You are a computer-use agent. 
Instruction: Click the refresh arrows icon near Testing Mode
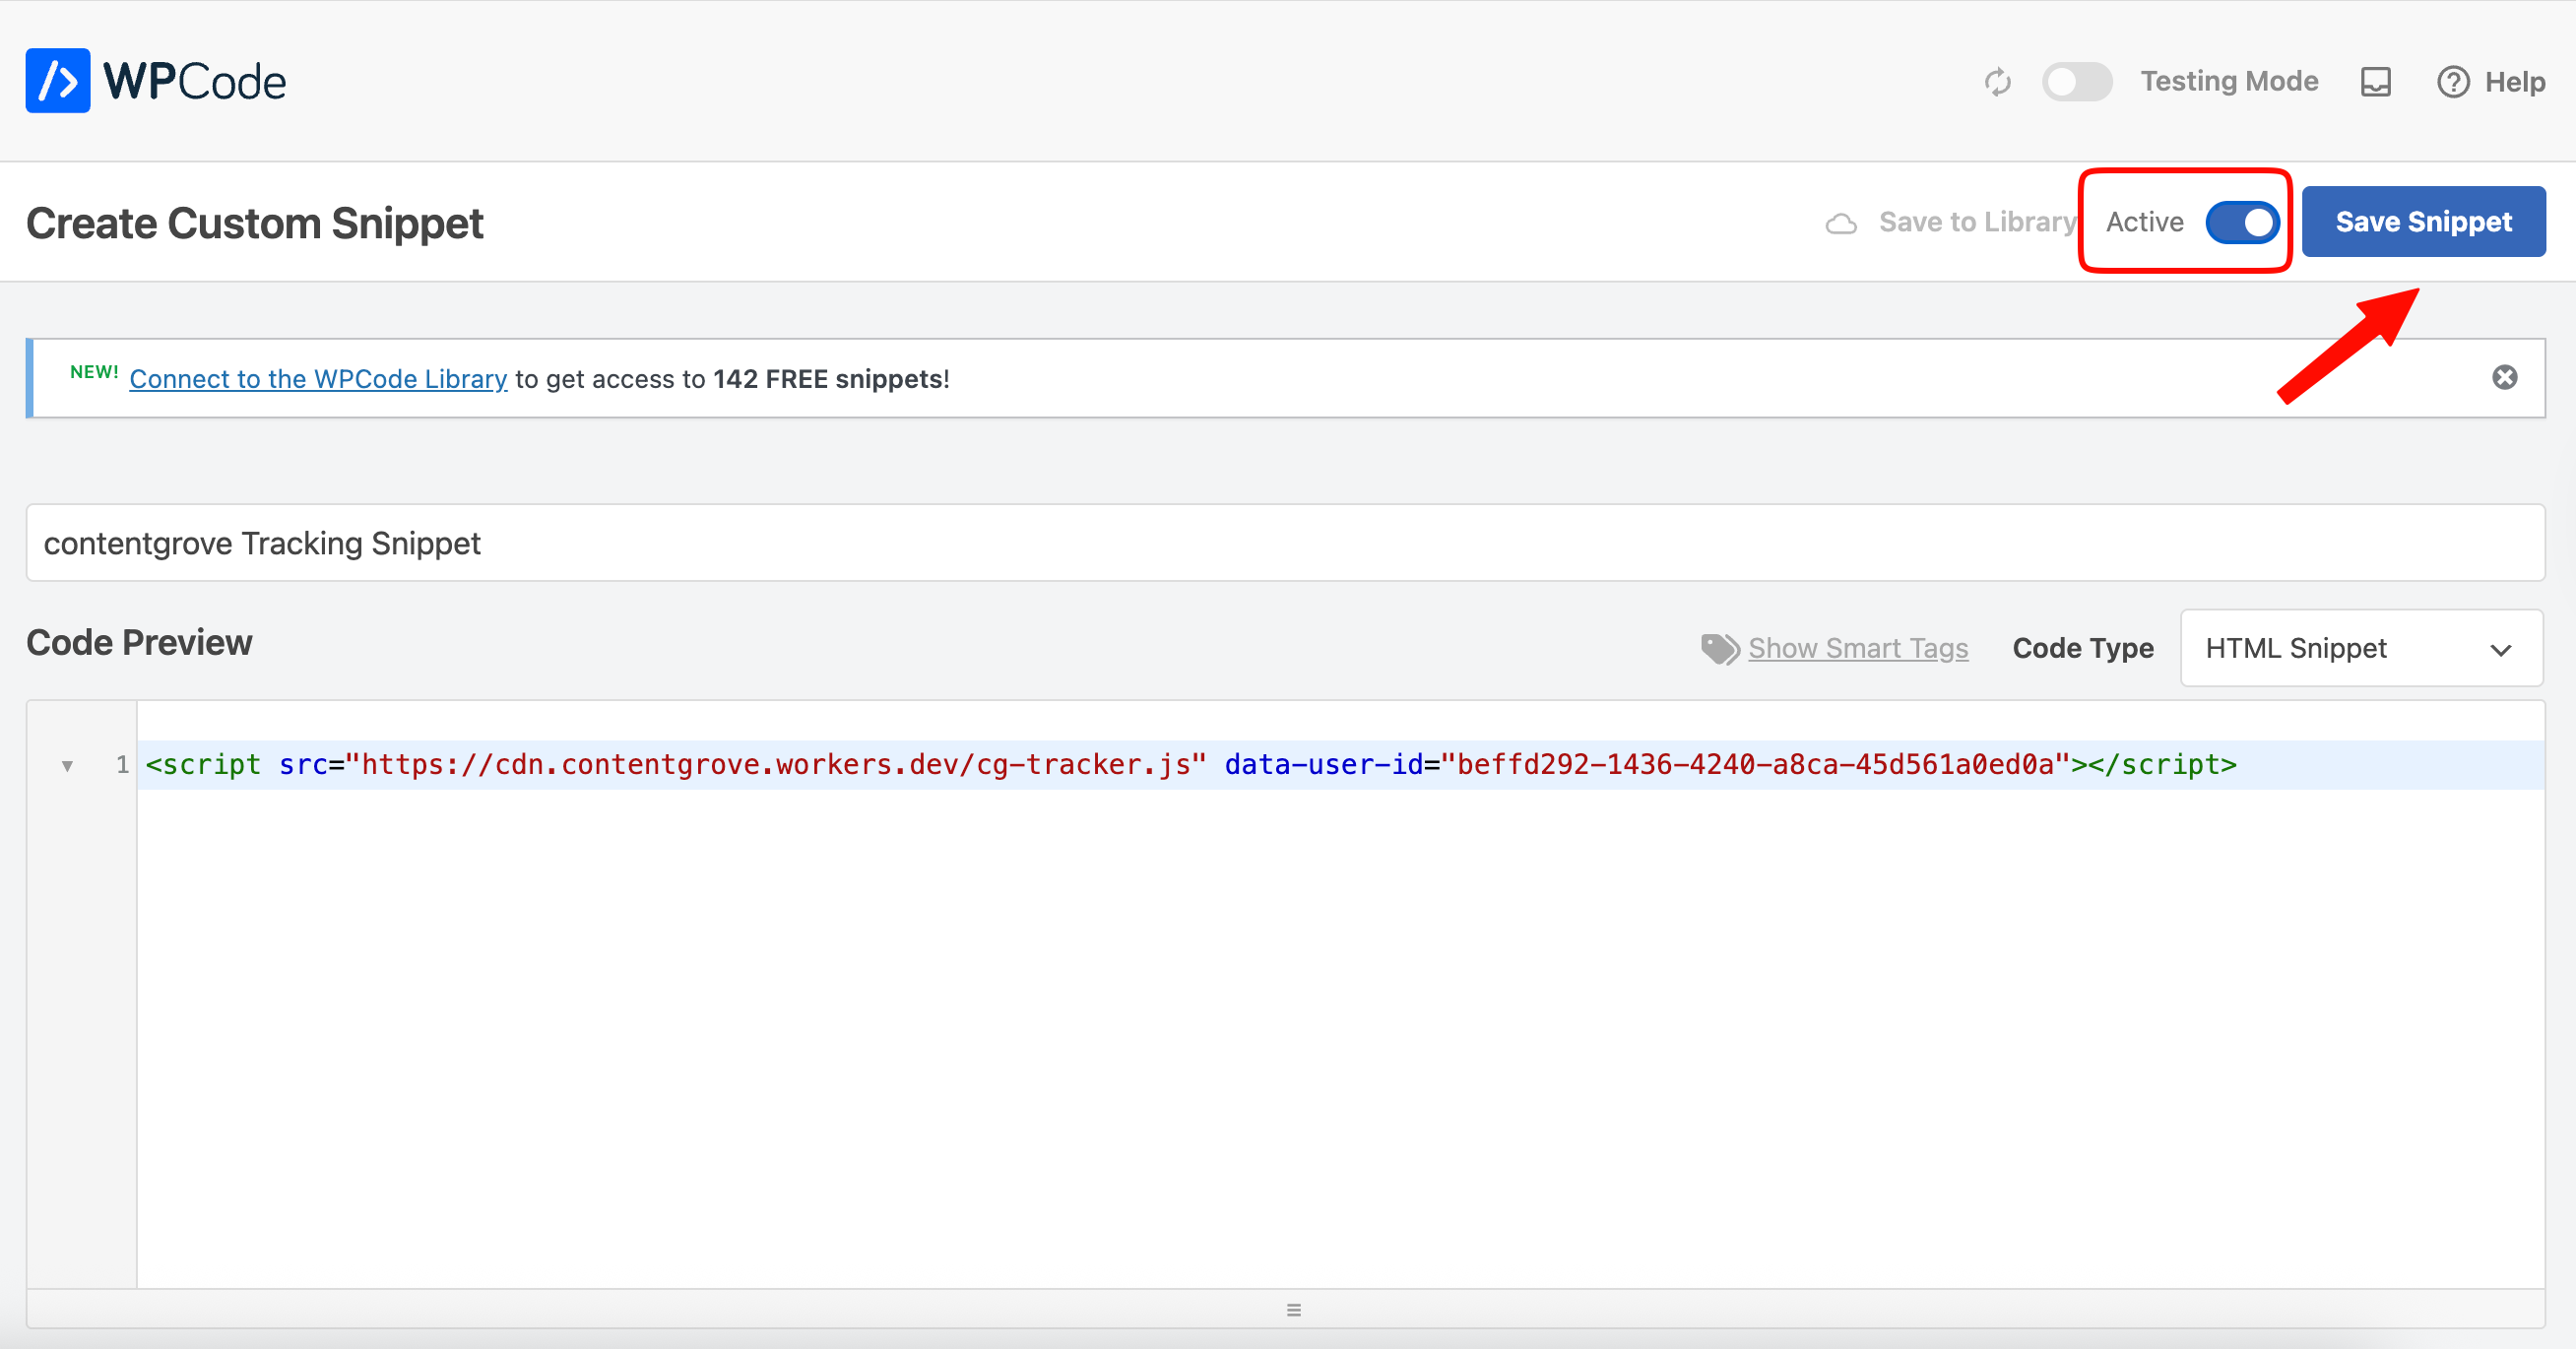pyautogui.click(x=1997, y=82)
